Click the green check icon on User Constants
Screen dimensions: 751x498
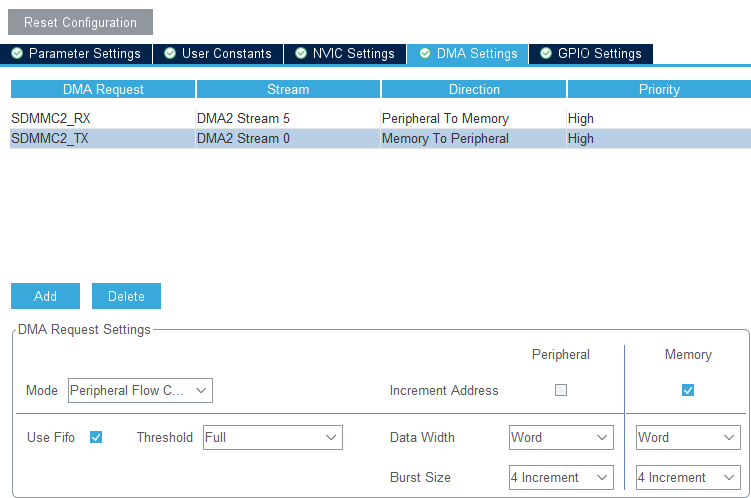(170, 53)
